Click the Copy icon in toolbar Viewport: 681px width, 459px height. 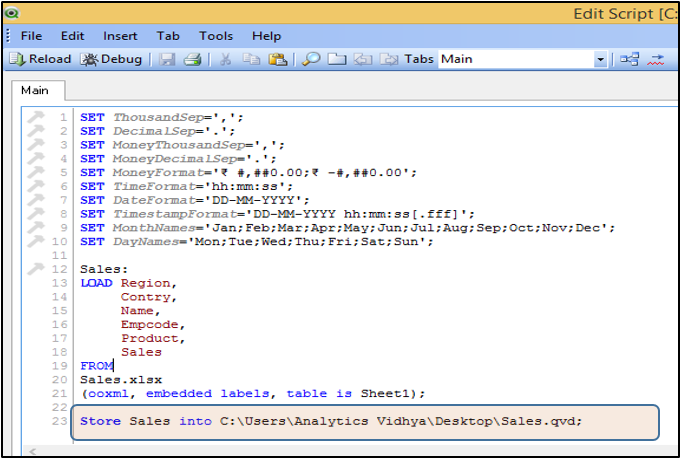(252, 59)
